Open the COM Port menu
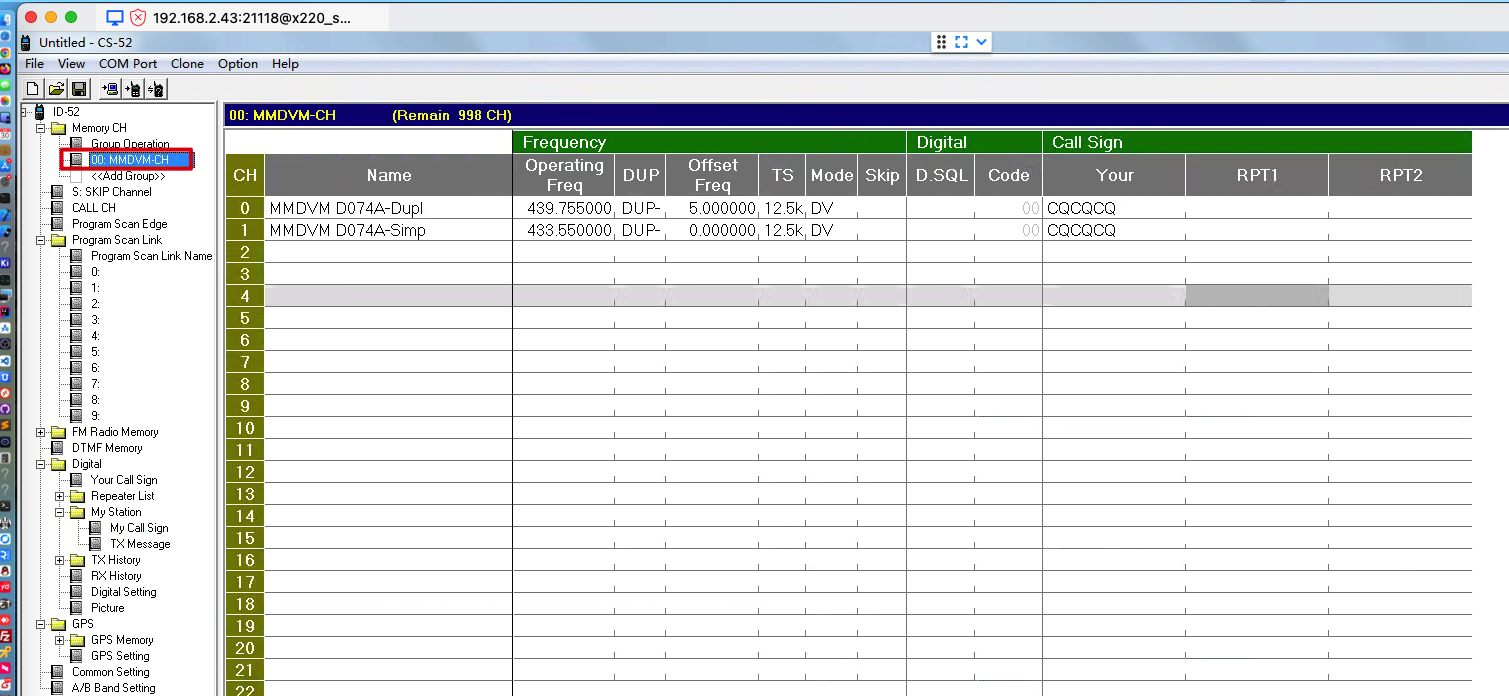Viewport: 1509px width, 696px height. pyautogui.click(x=128, y=63)
